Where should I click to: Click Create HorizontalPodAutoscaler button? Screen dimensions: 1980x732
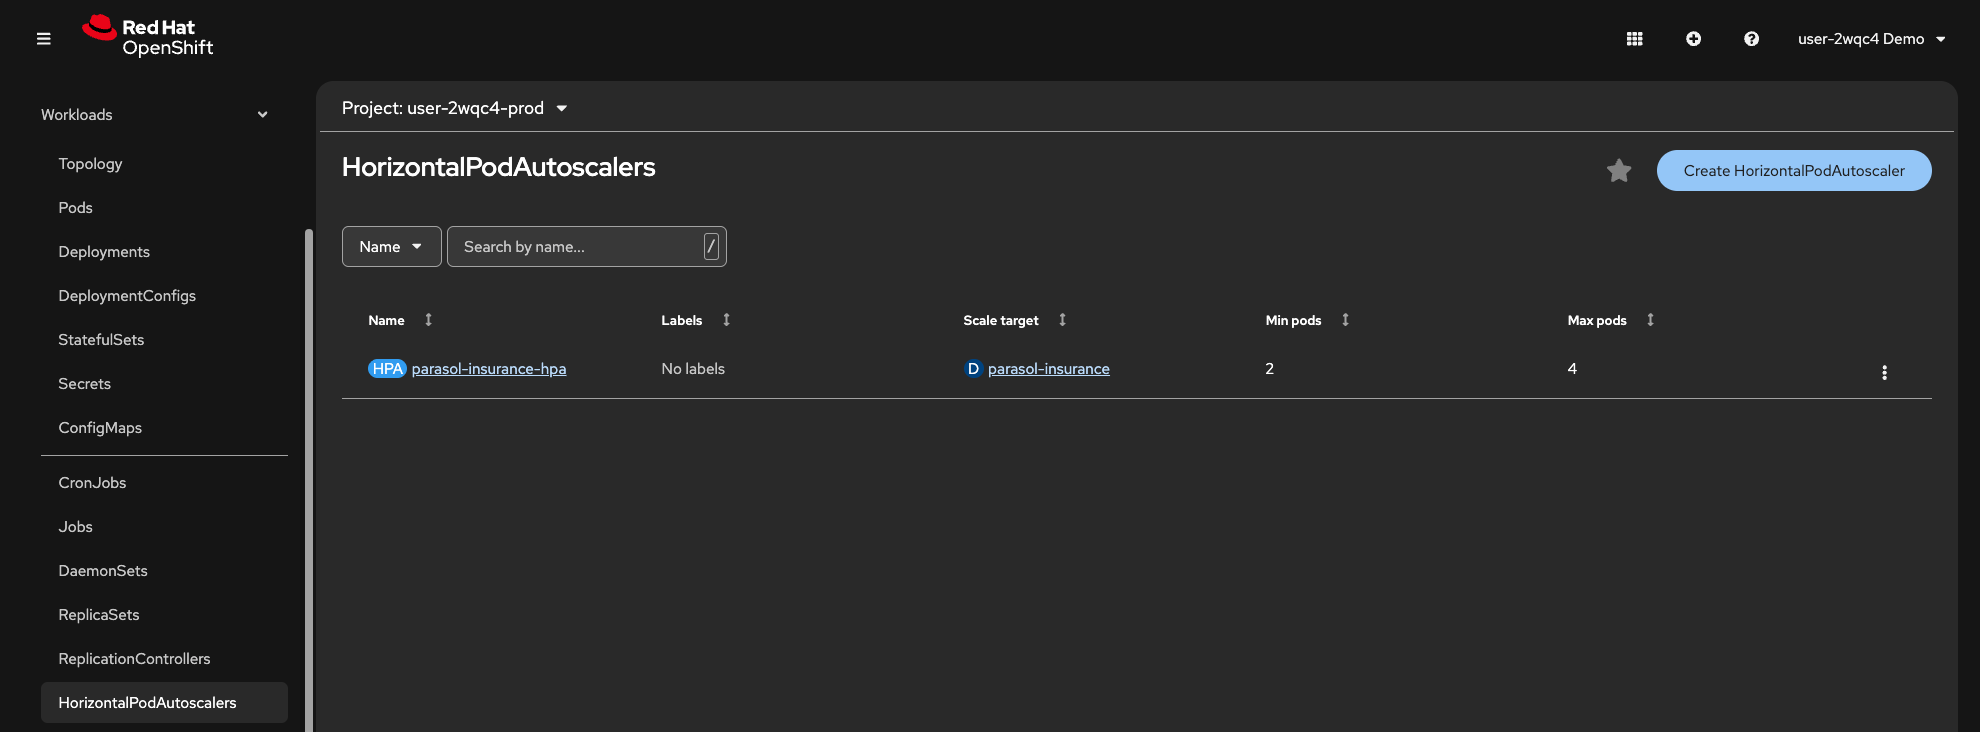coord(1793,171)
